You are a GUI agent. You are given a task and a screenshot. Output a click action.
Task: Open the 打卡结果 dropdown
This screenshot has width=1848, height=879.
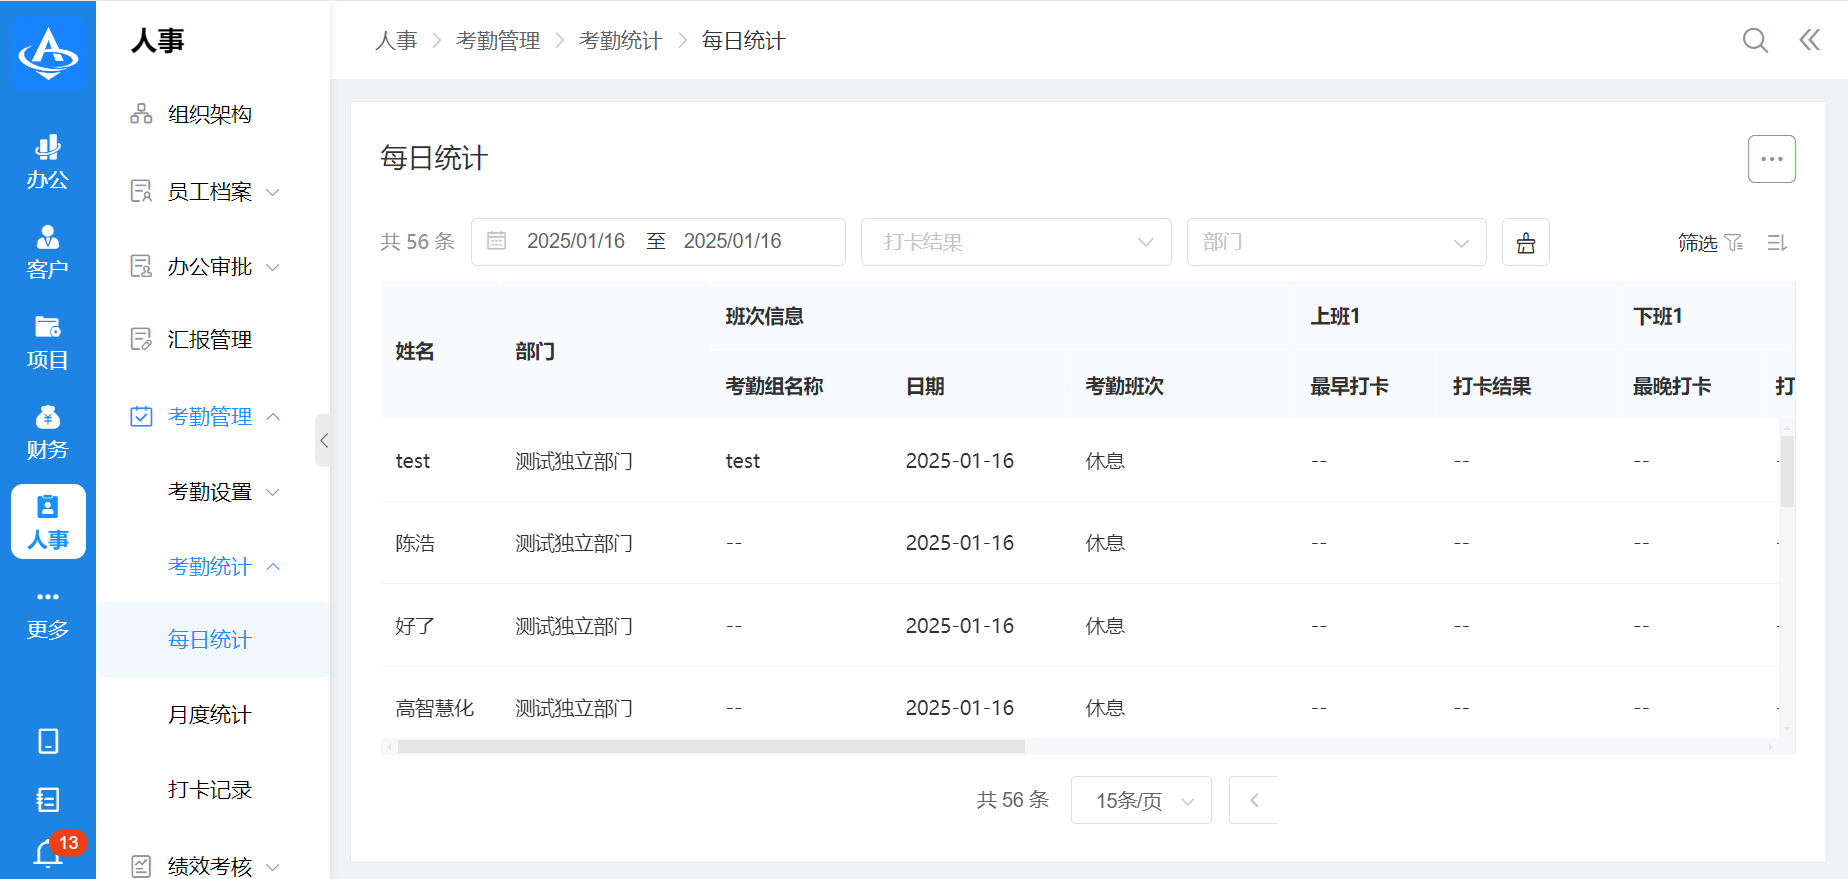(1015, 242)
